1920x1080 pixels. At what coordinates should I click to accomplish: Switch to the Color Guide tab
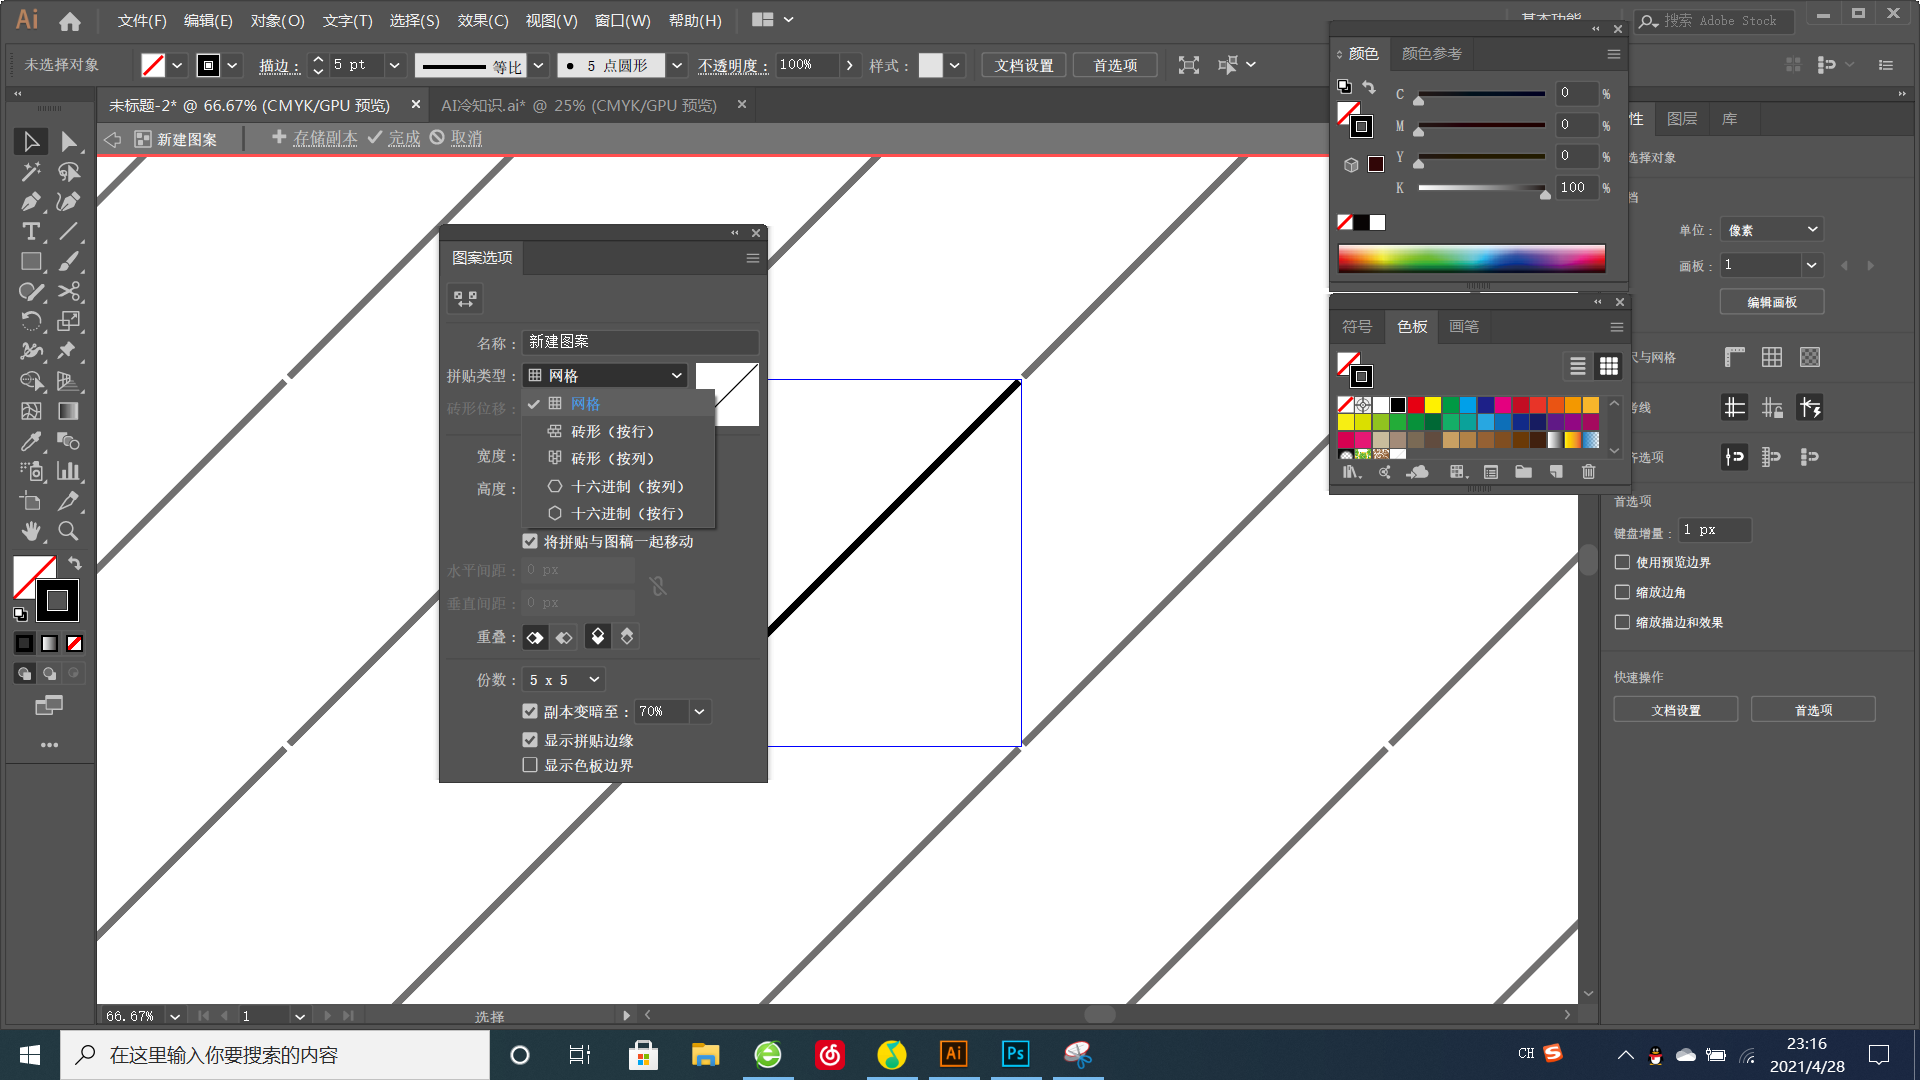1431,53
